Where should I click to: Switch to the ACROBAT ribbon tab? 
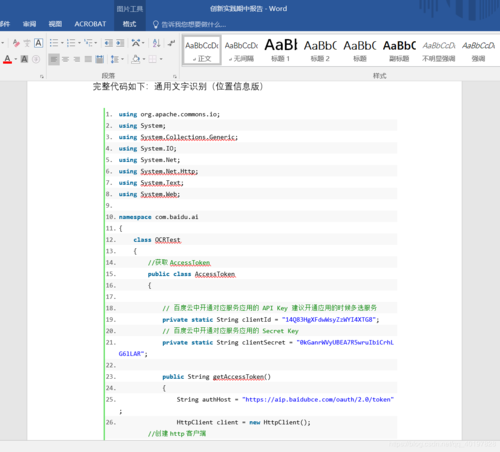tap(90, 24)
